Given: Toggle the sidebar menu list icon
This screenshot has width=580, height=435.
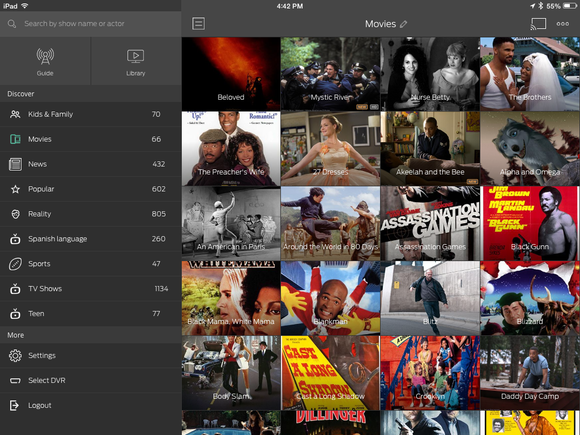Looking at the screenshot, I should click(x=199, y=24).
